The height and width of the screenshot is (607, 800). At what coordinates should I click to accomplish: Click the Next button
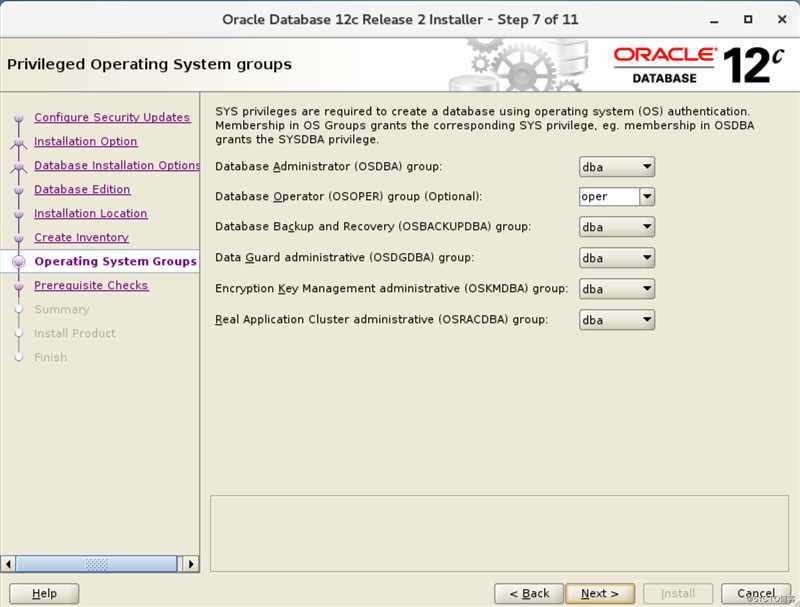tap(600, 593)
